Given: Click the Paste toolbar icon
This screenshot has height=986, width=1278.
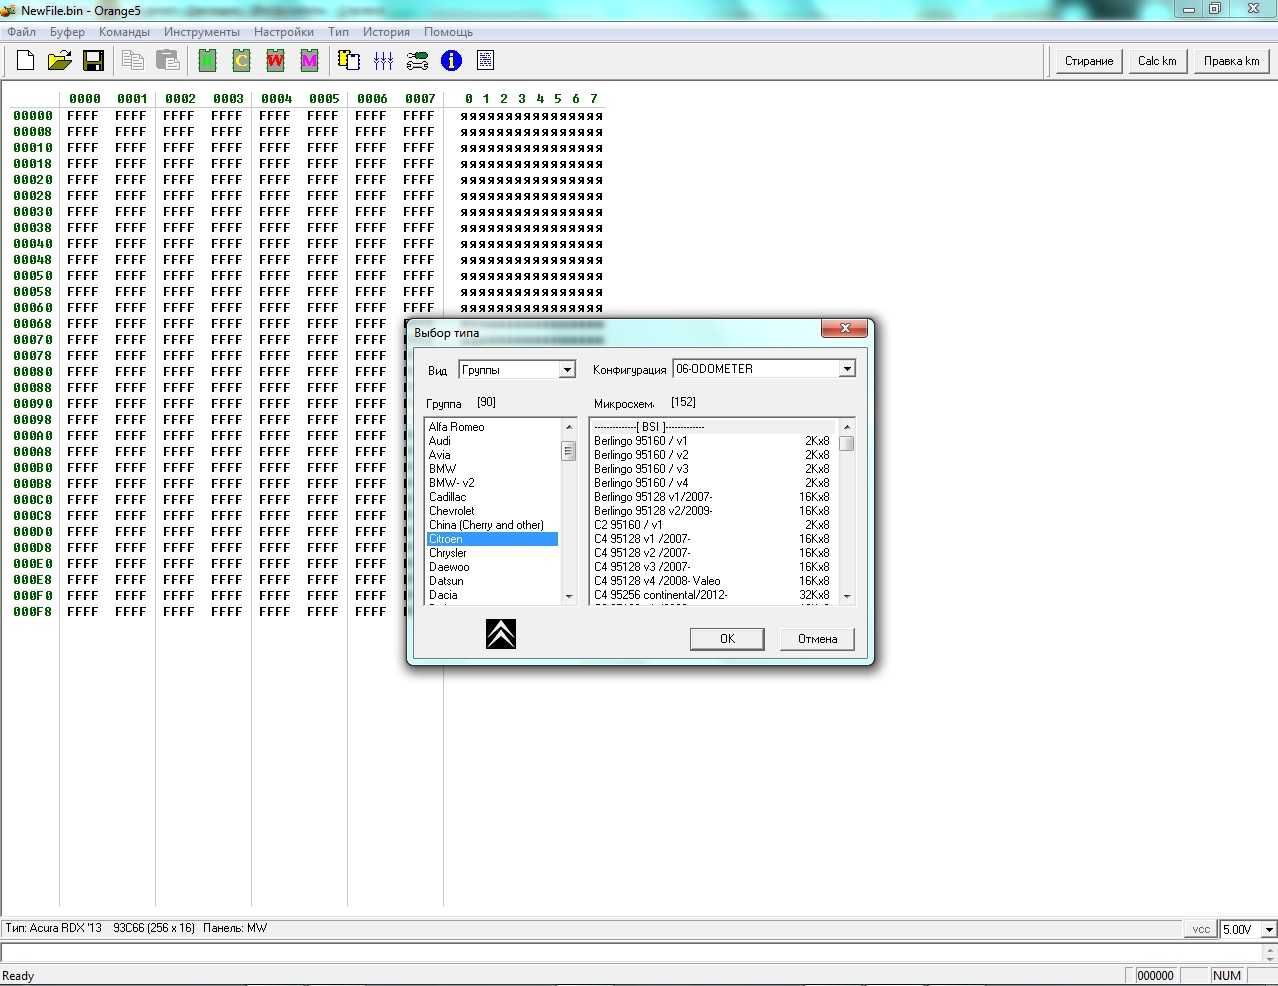Looking at the screenshot, I should 168,61.
